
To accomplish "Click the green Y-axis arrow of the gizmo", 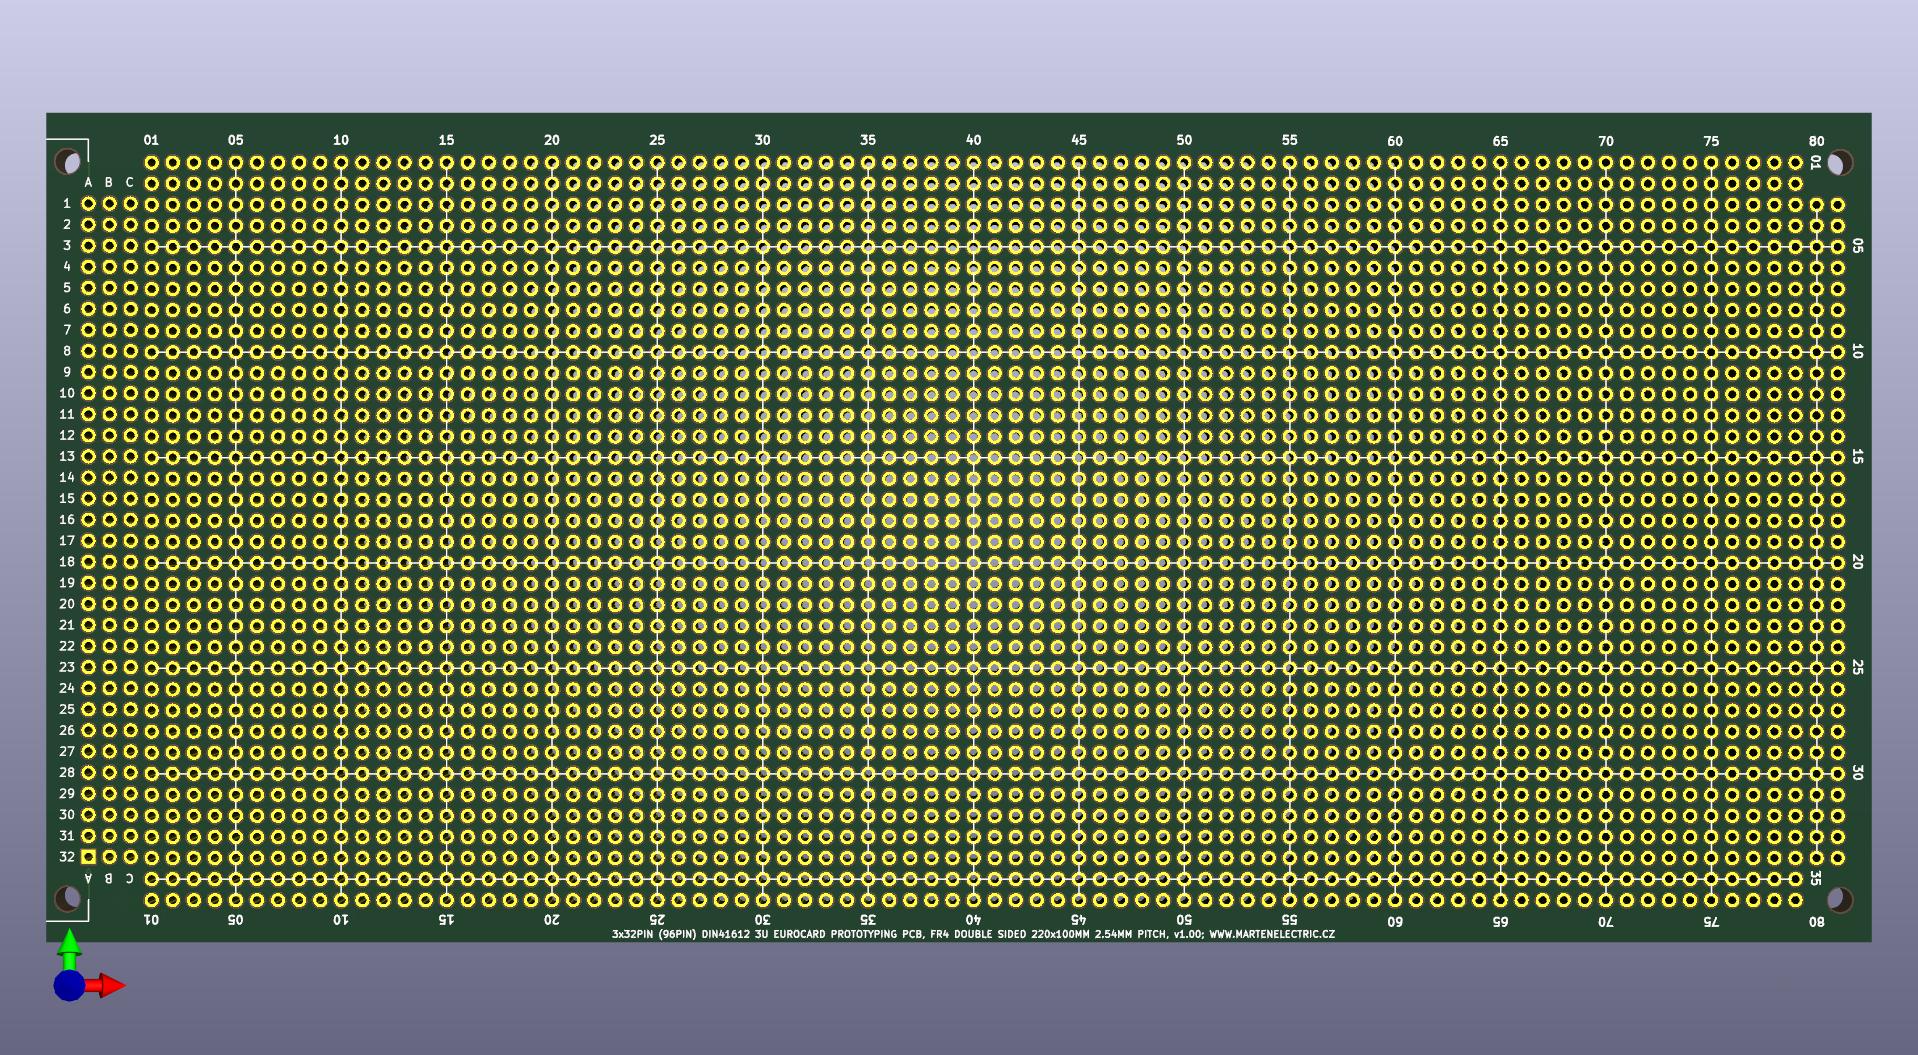I will tap(69, 946).
